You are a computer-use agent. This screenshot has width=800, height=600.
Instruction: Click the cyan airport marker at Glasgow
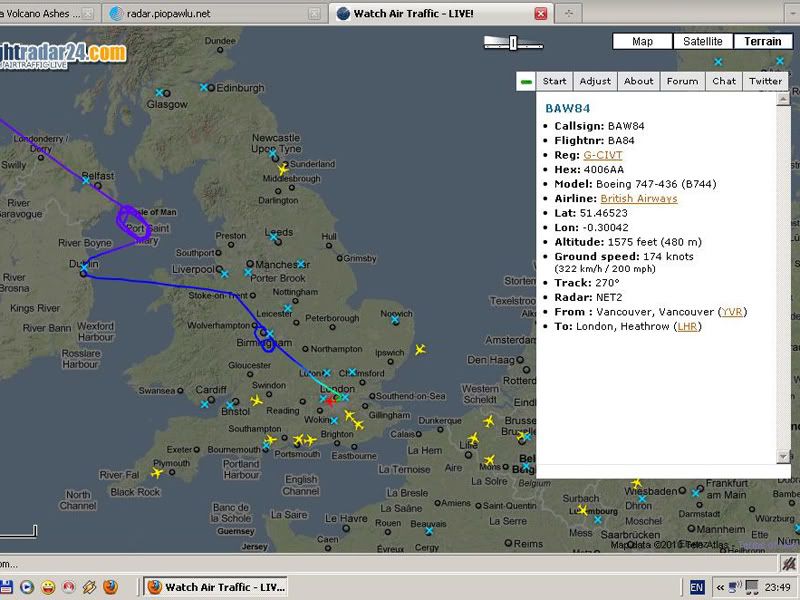coord(159,92)
